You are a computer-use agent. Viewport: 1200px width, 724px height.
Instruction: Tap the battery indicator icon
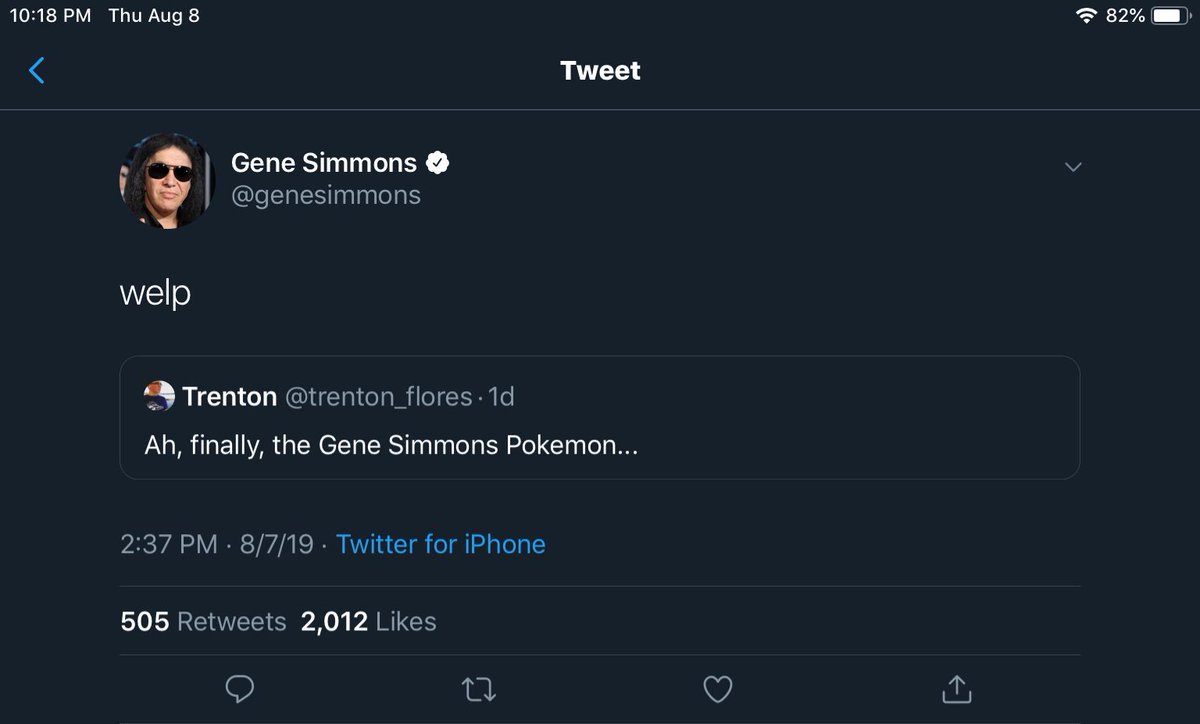tap(1170, 16)
